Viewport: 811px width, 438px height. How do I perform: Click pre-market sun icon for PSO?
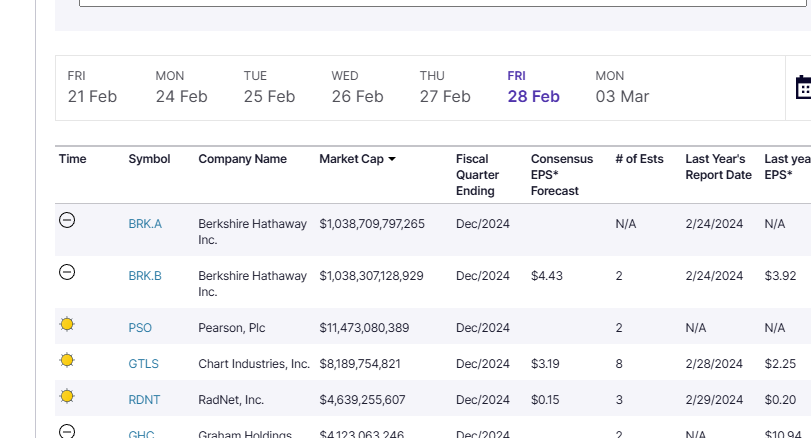click(67, 325)
